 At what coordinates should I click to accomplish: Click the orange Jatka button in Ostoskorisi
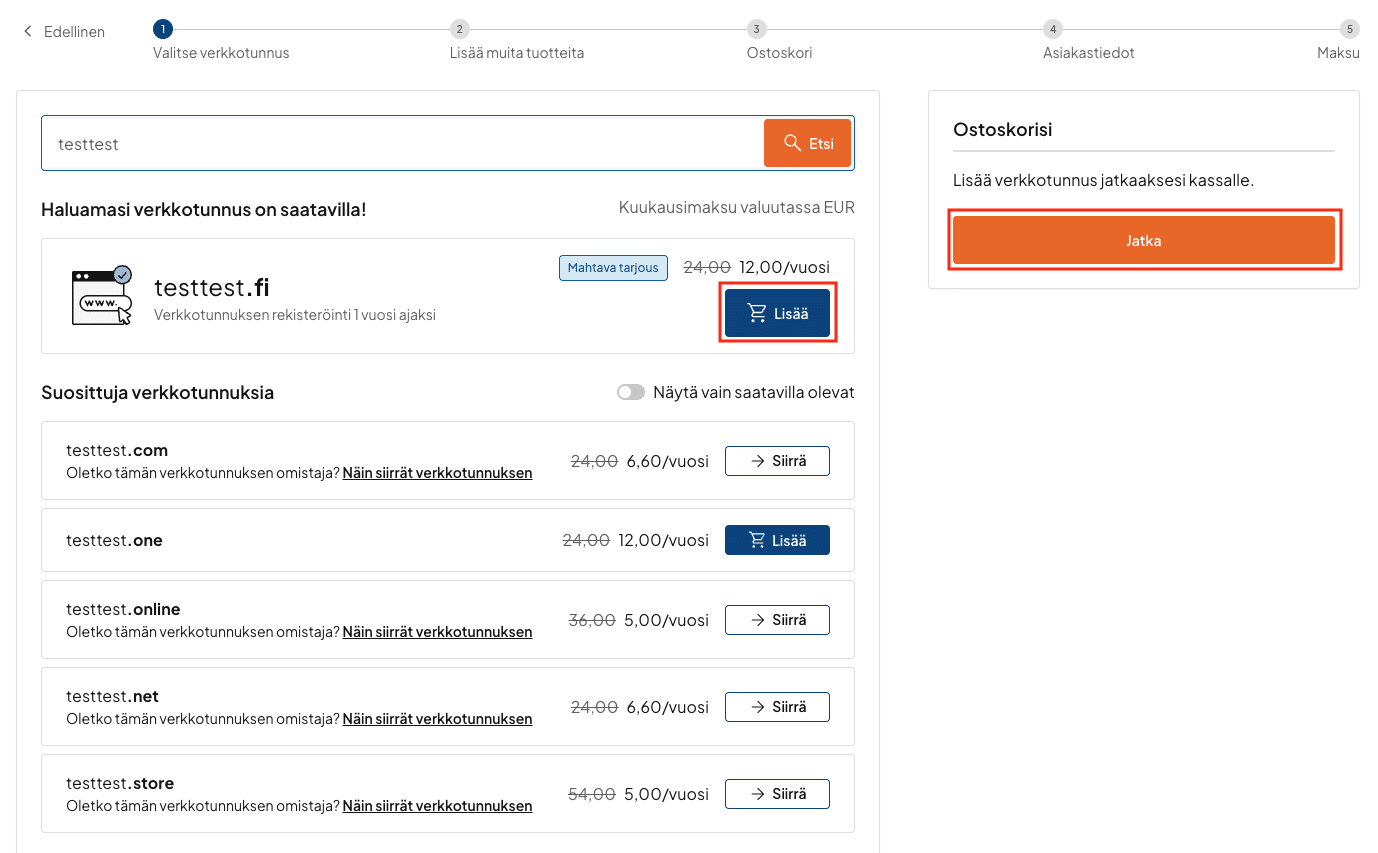[1143, 240]
